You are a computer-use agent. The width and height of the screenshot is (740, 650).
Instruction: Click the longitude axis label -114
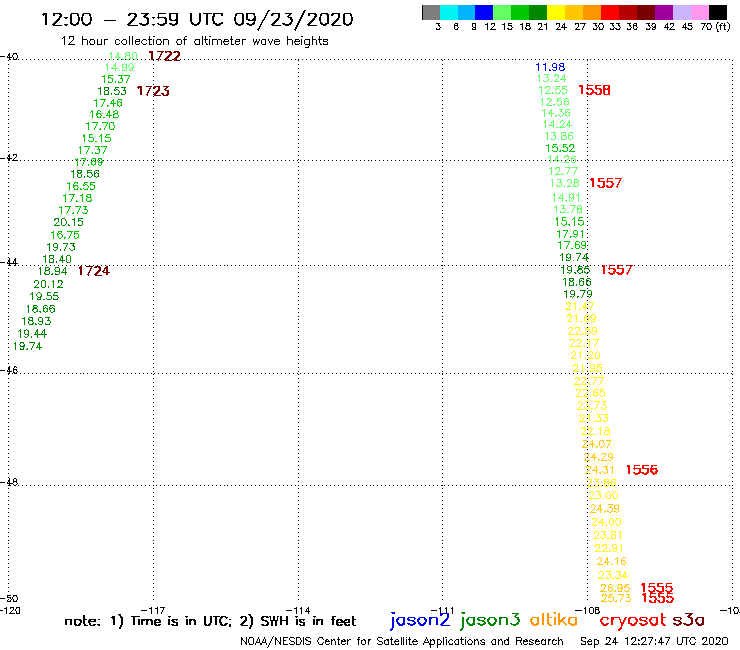[x=298, y=610]
